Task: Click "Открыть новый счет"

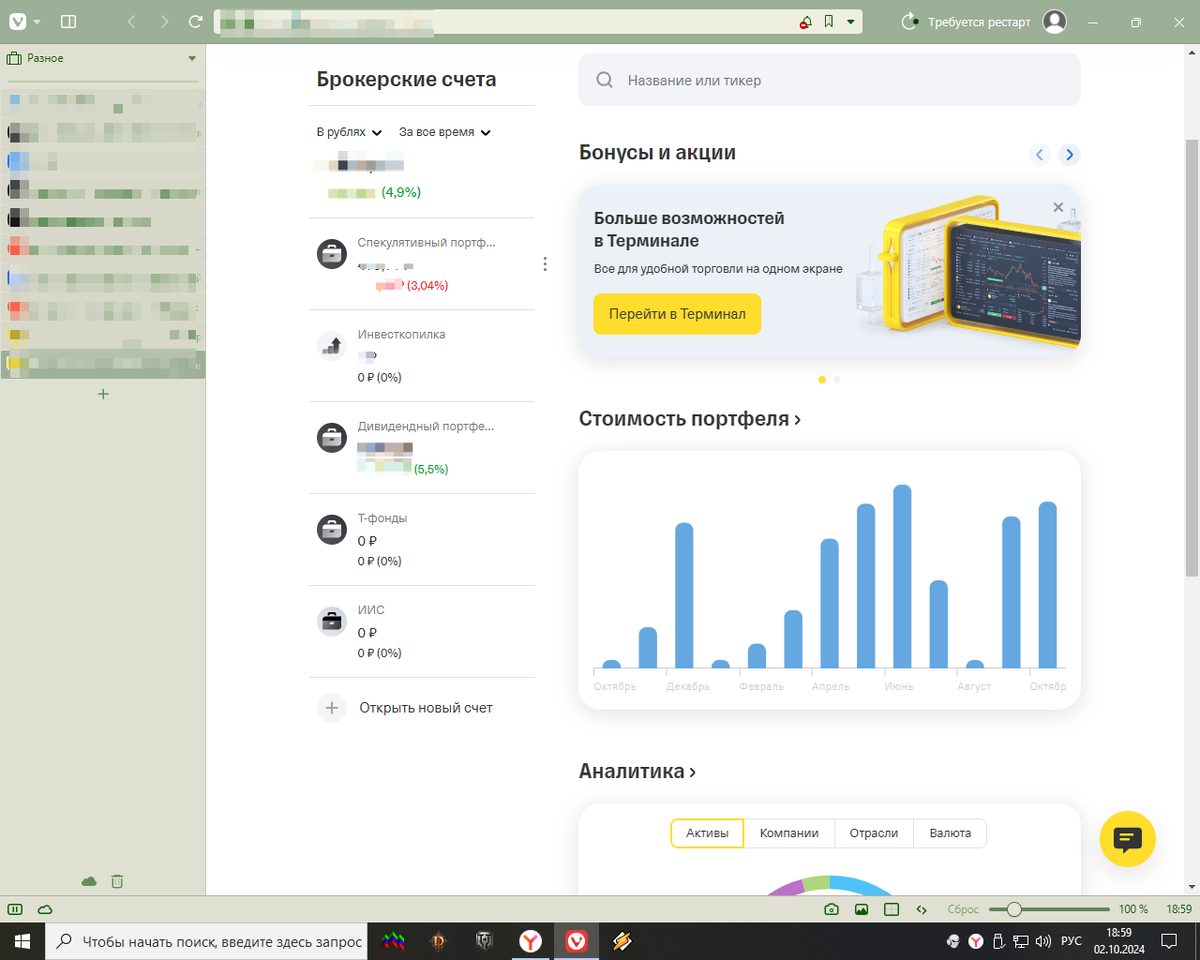Action: tap(425, 707)
